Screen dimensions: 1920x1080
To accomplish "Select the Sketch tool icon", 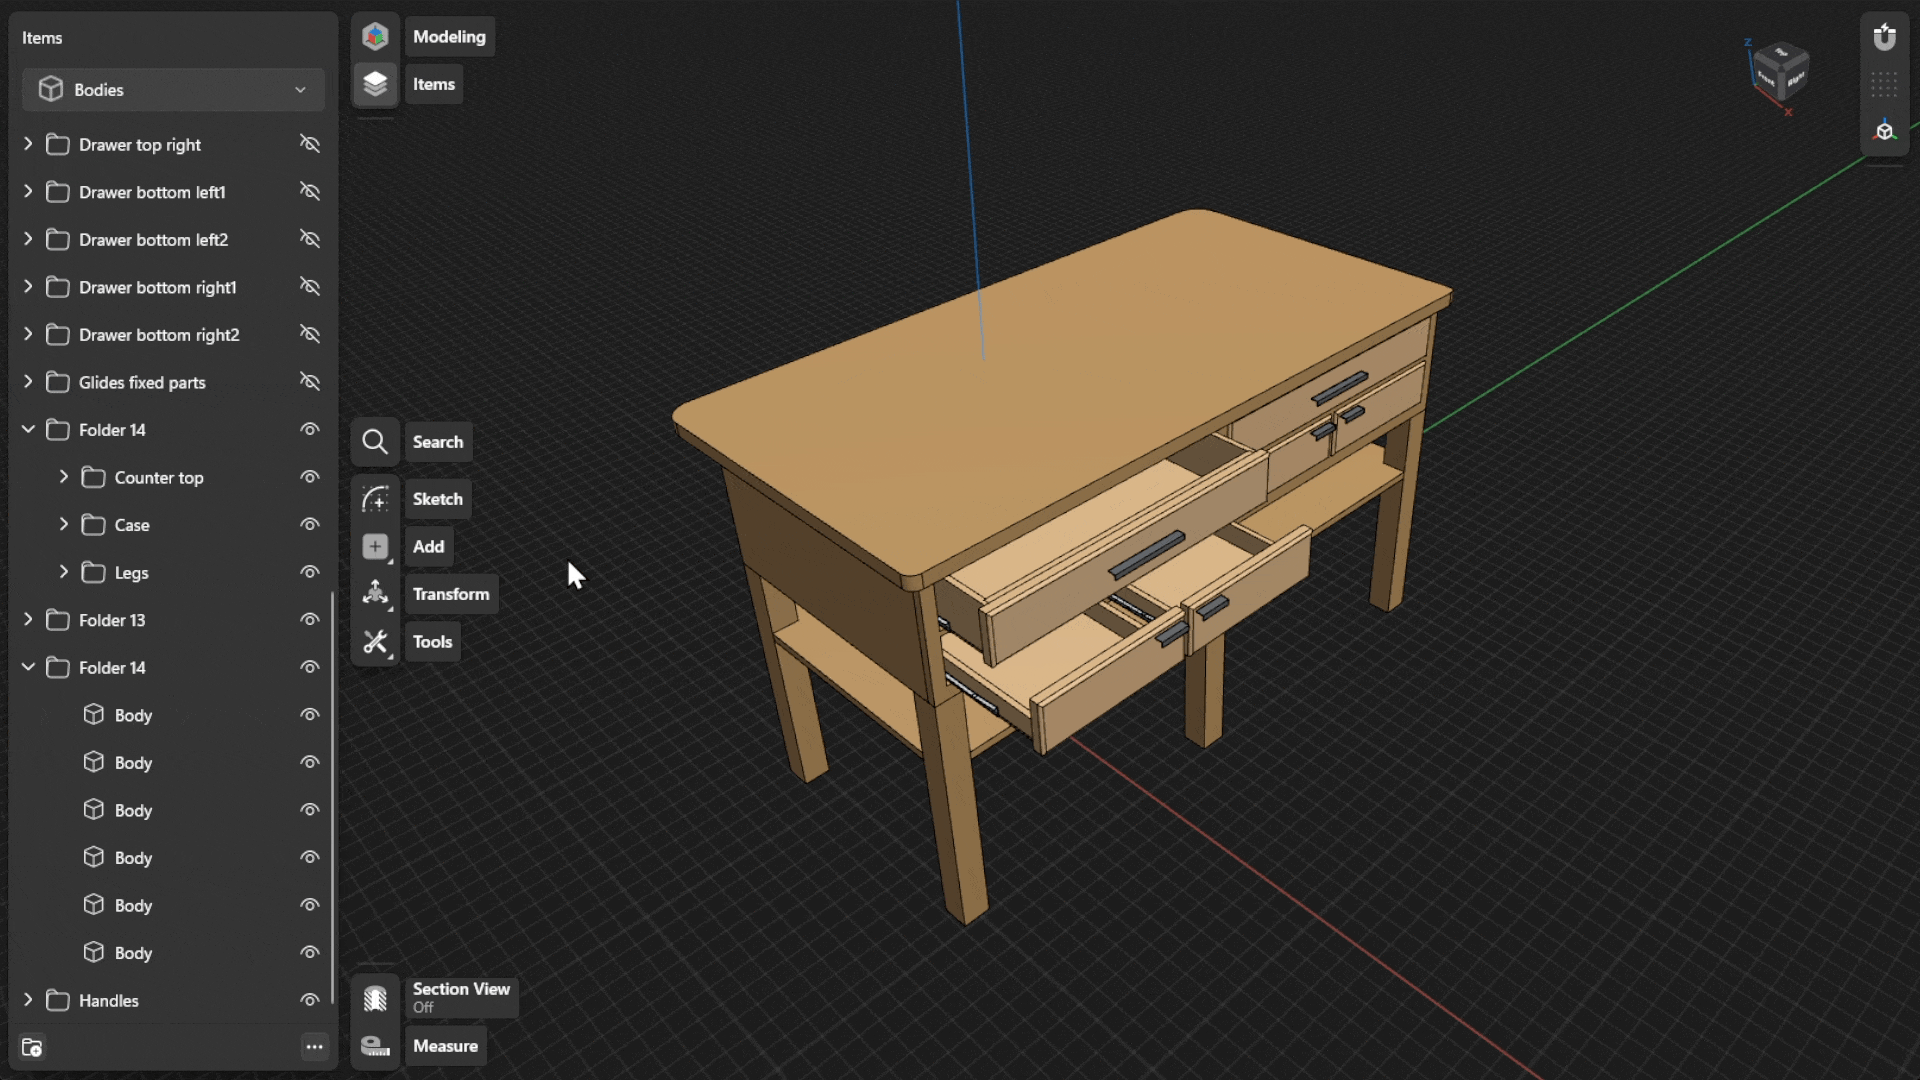I will [x=375, y=499].
